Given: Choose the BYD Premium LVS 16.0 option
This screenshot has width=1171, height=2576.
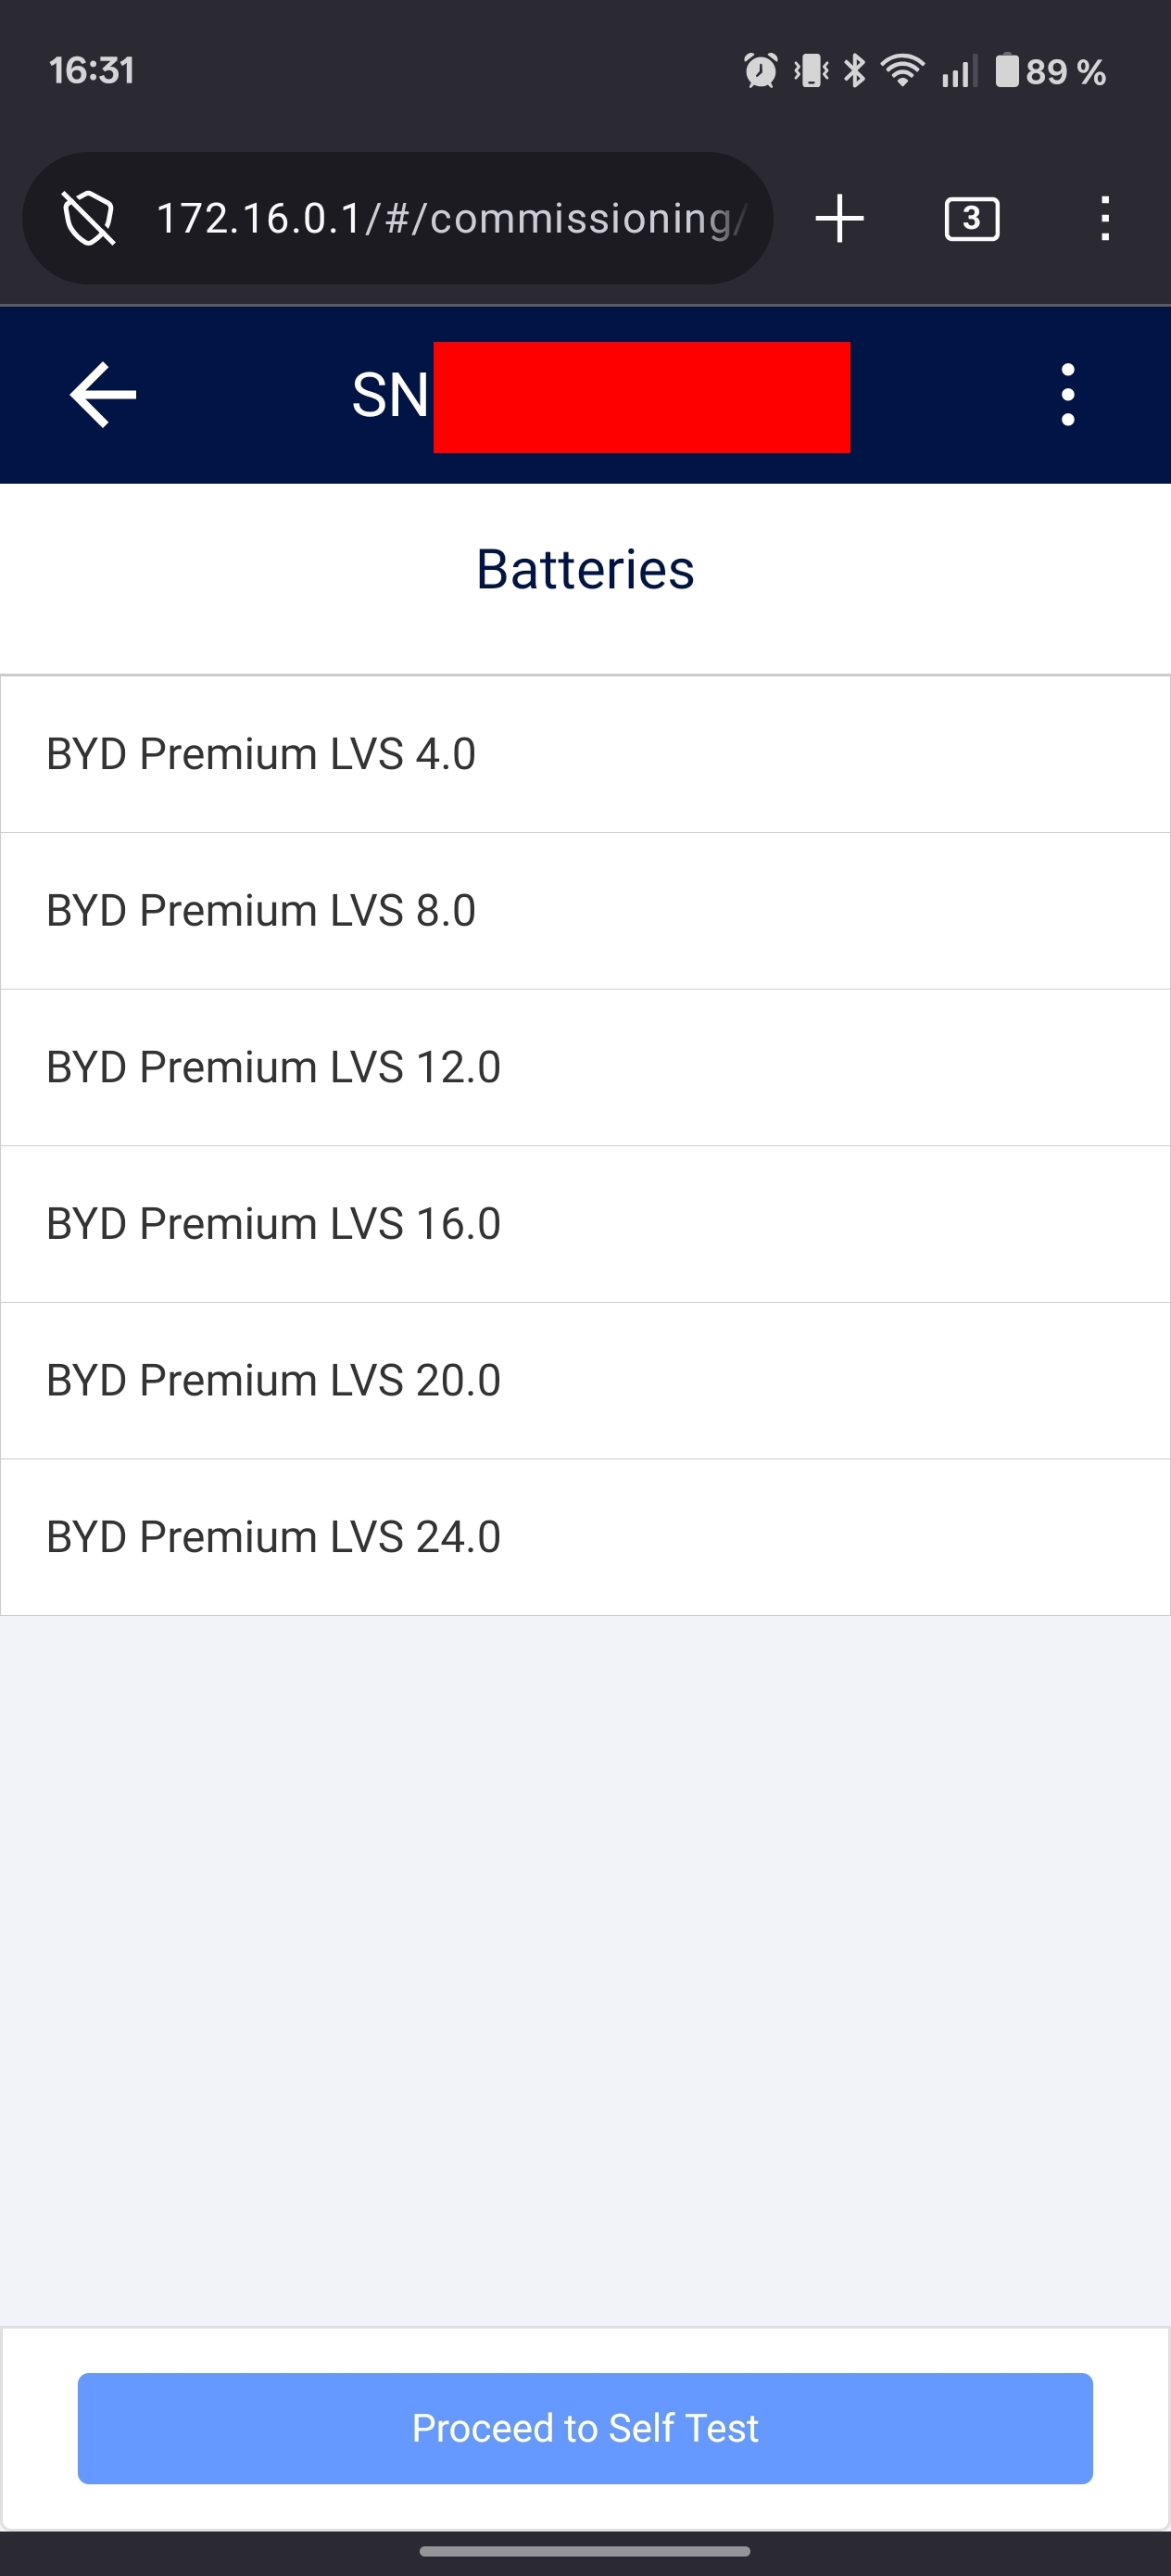Looking at the screenshot, I should [x=585, y=1224].
